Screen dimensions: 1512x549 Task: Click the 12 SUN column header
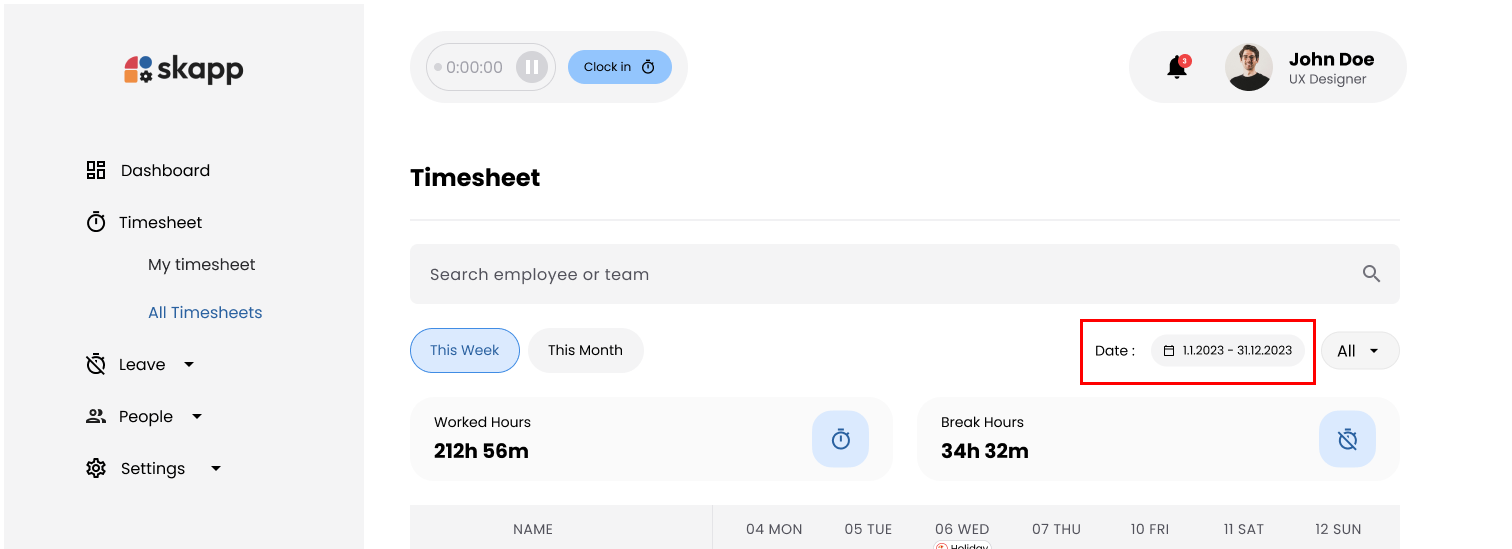(1338, 529)
